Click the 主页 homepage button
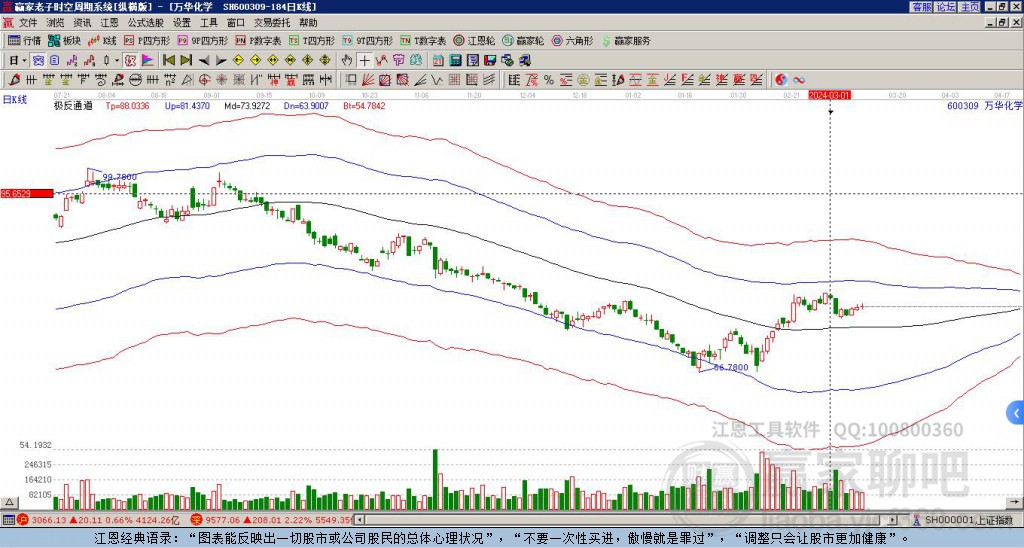Image resolution: width=1024 pixels, height=548 pixels. point(970,7)
